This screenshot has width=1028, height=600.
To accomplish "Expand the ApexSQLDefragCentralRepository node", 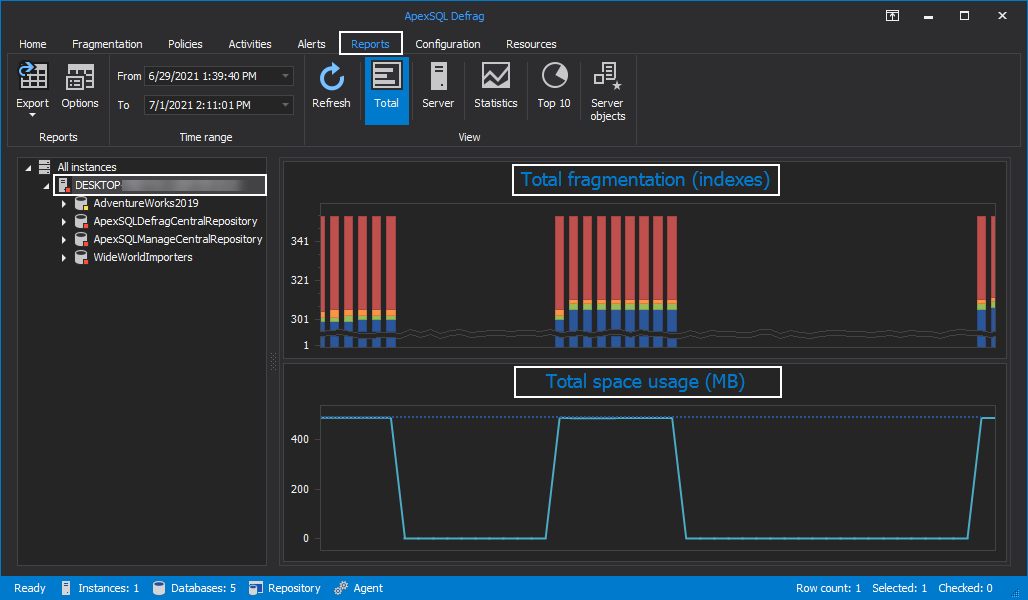I will click(x=64, y=222).
